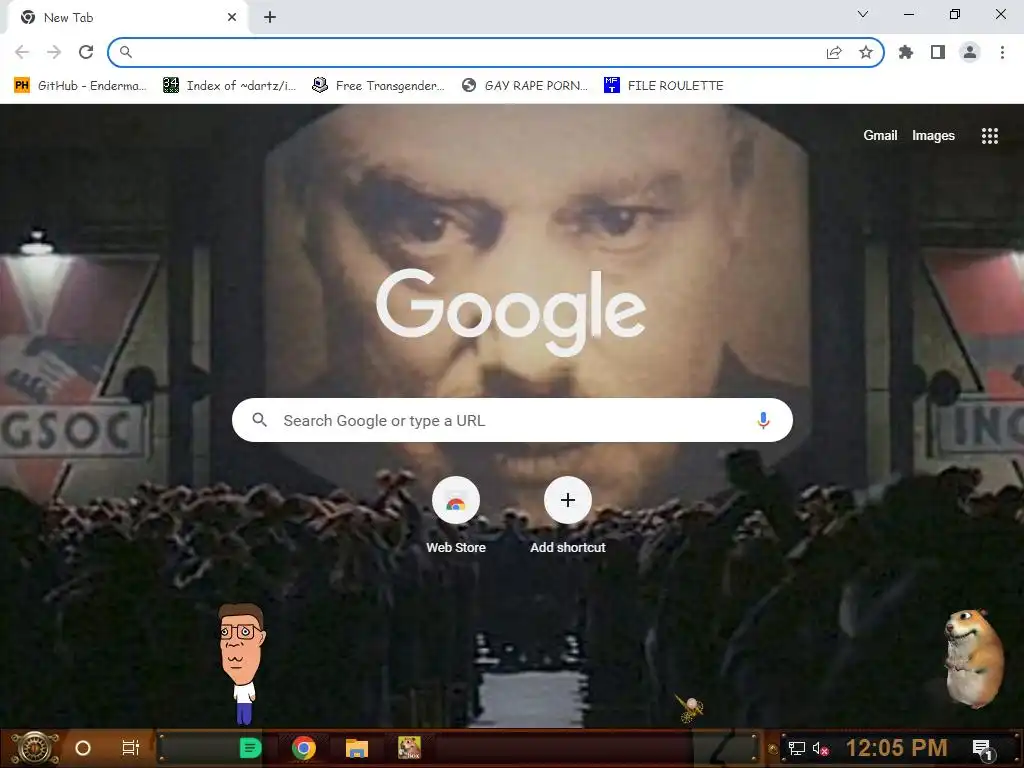This screenshot has height=768, width=1024.
Task: Click the forward navigation arrow
Action: (x=54, y=52)
